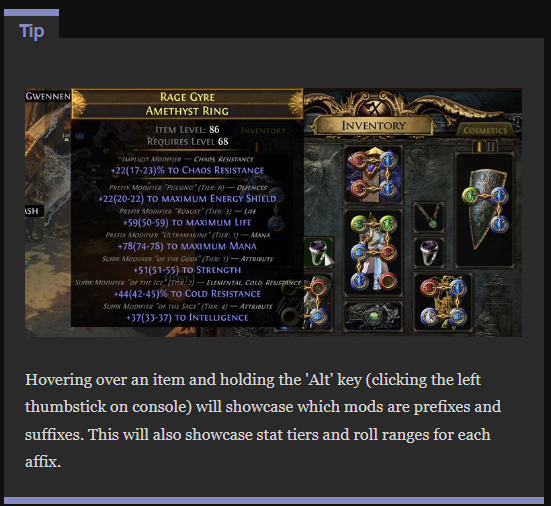
Task: Click the tip screenshot image
Action: click(273, 213)
